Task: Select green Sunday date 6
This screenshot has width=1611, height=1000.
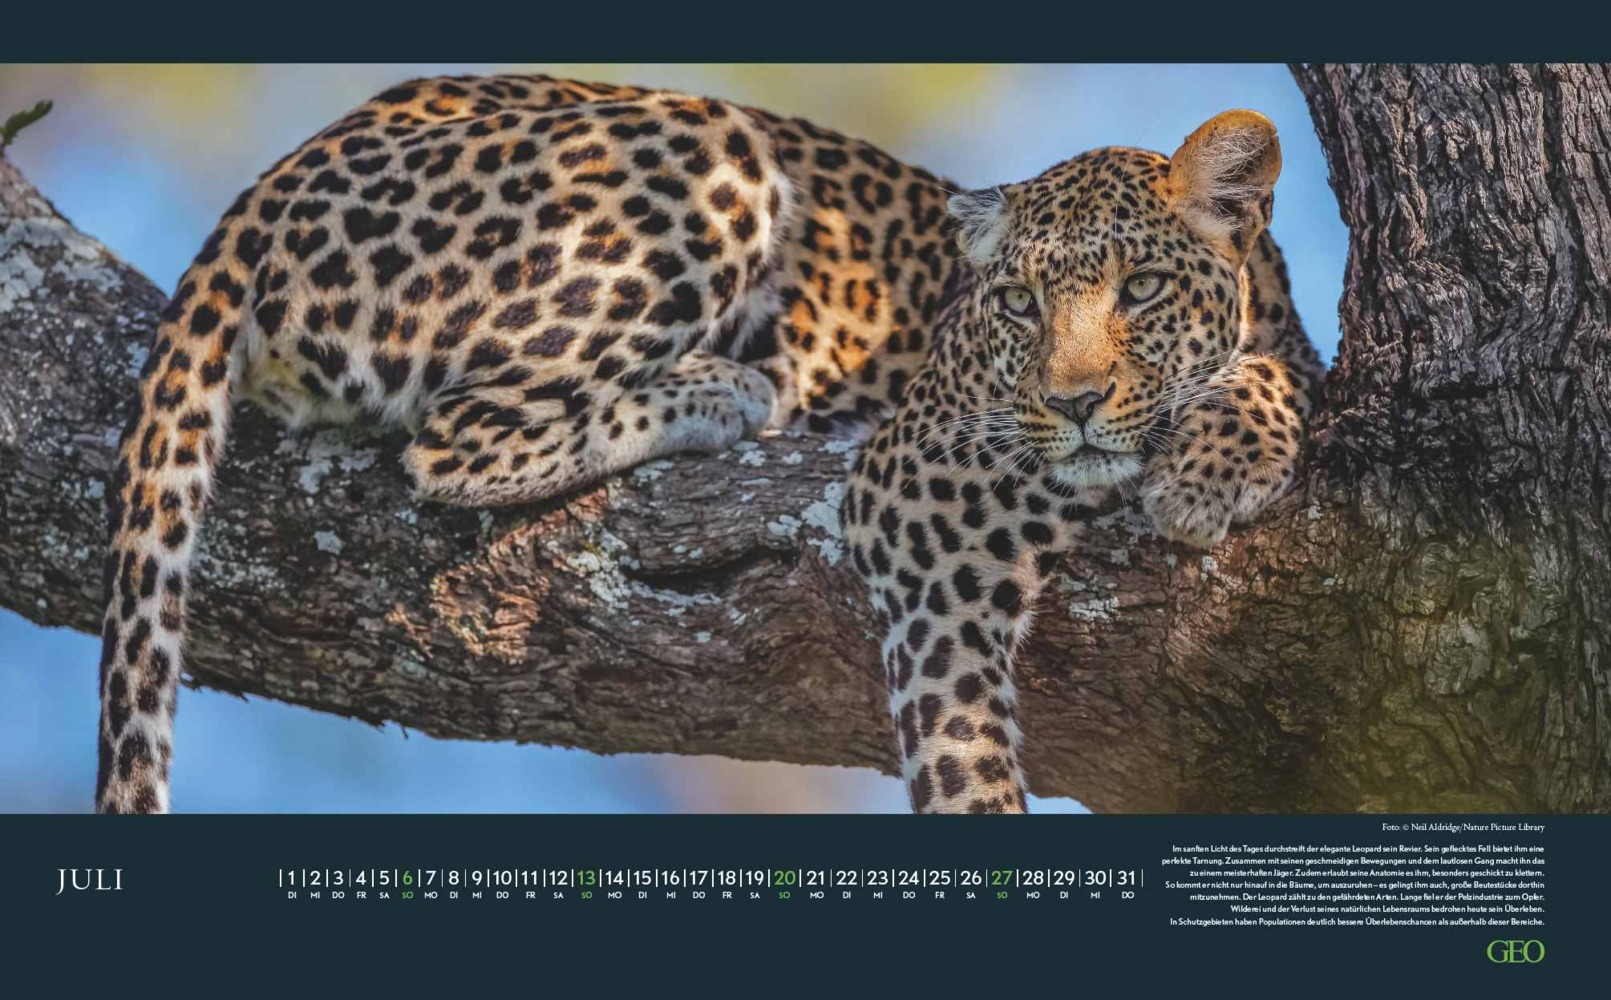Action: coord(407,878)
